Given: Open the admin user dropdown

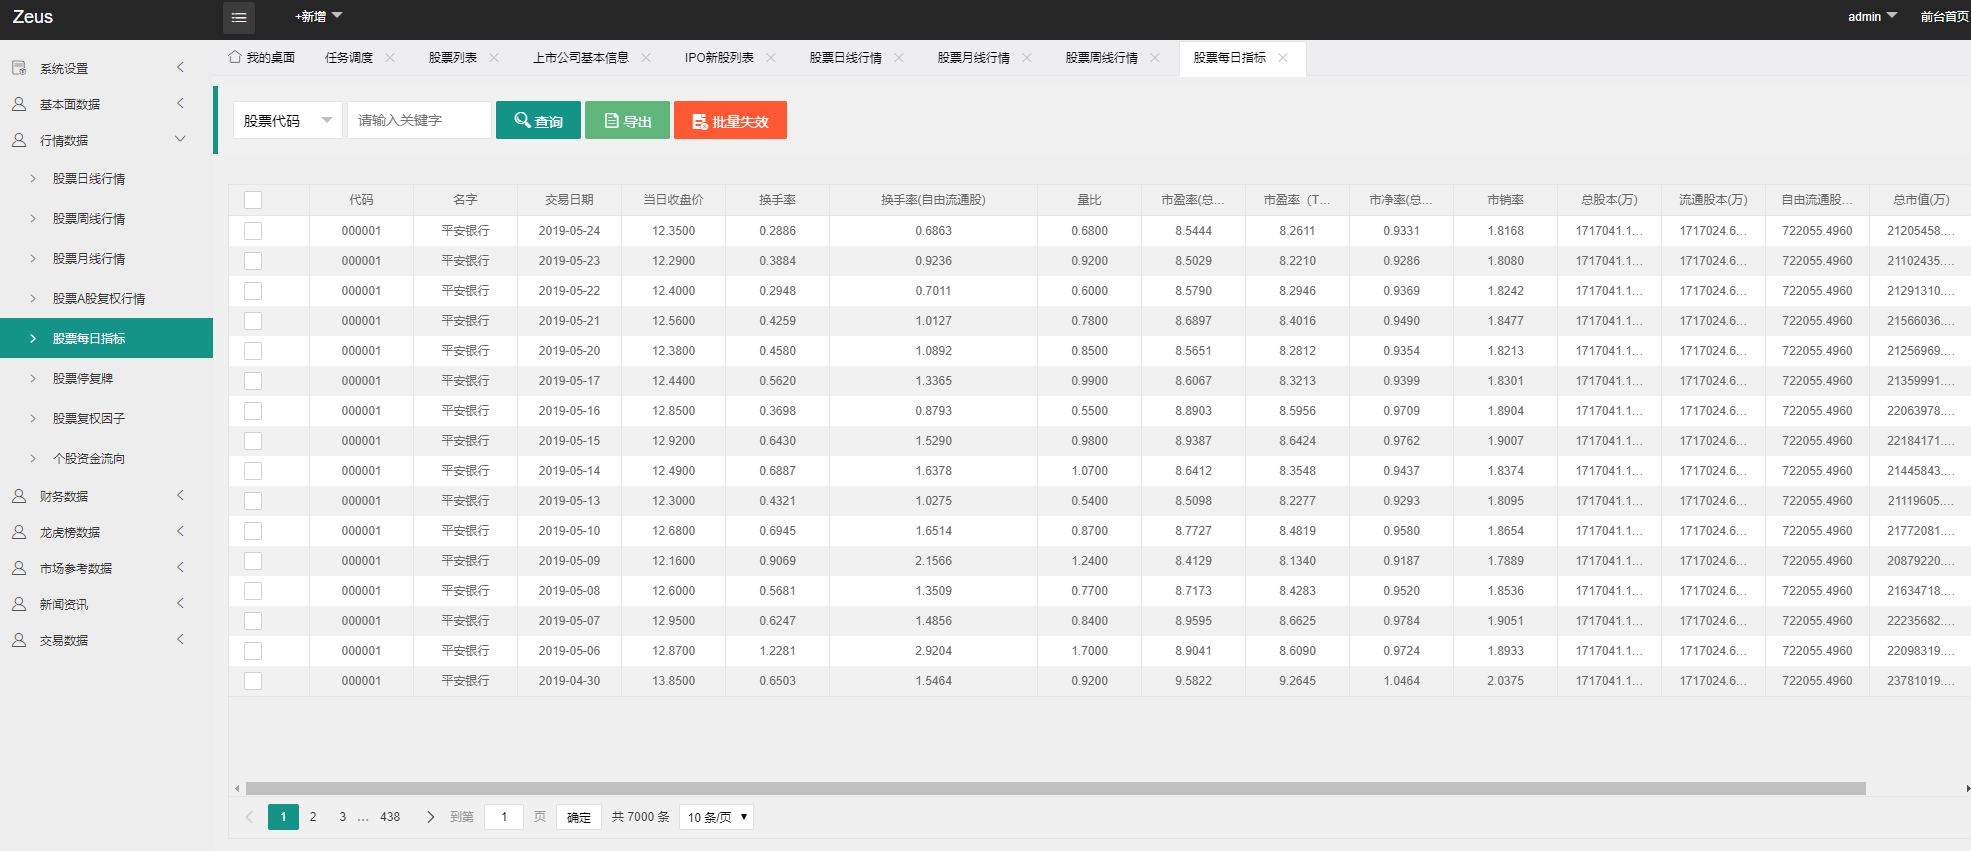Looking at the screenshot, I should tap(1872, 16).
